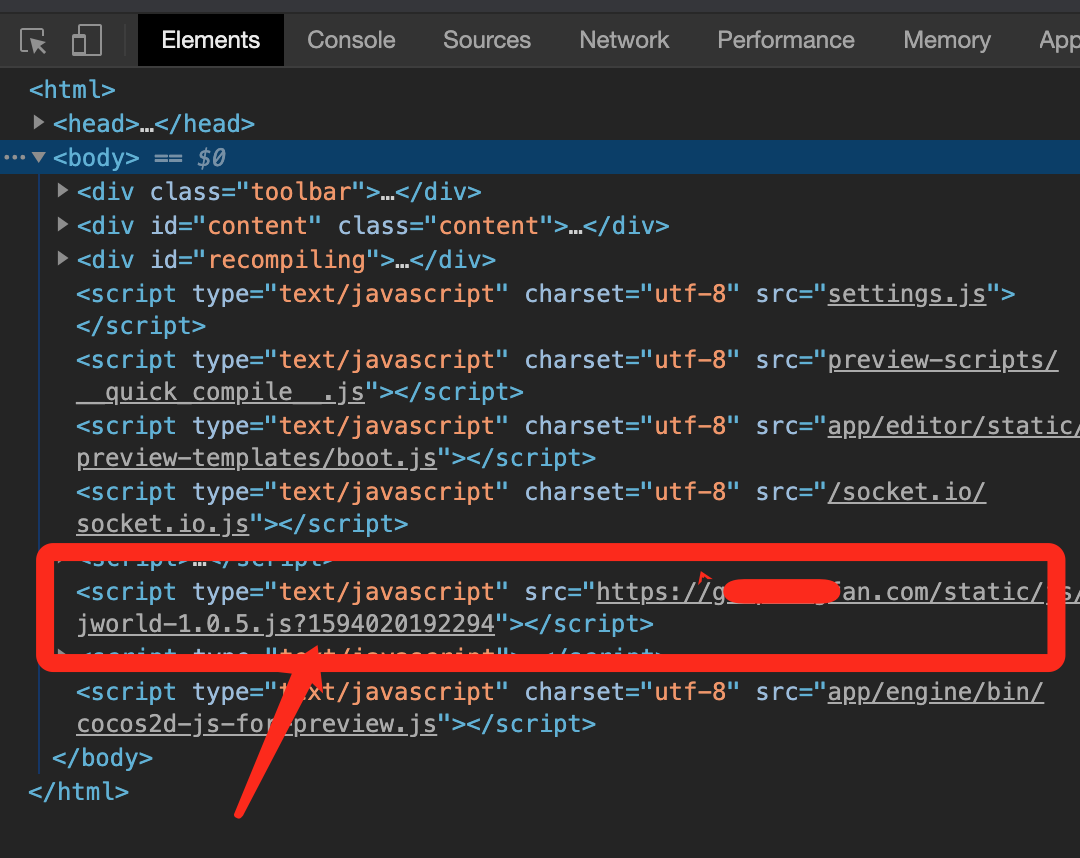Stay on the Elements tab
Screen dimensions: 1080x858
pos(210,40)
